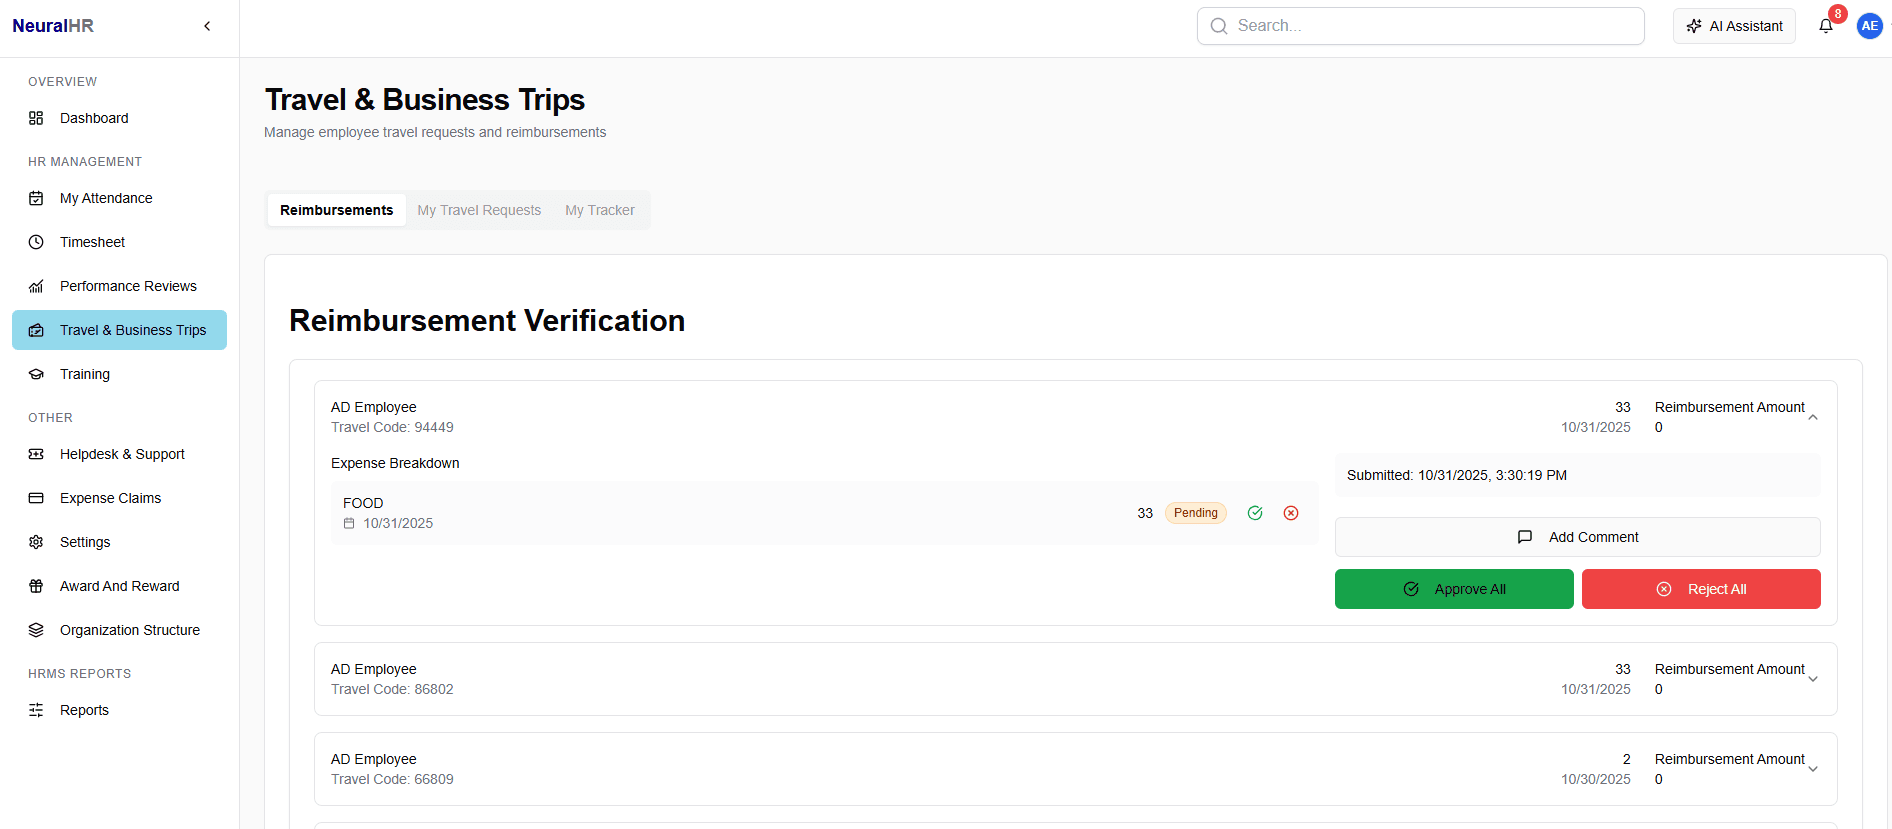Focus the Search input field

coord(1420,26)
